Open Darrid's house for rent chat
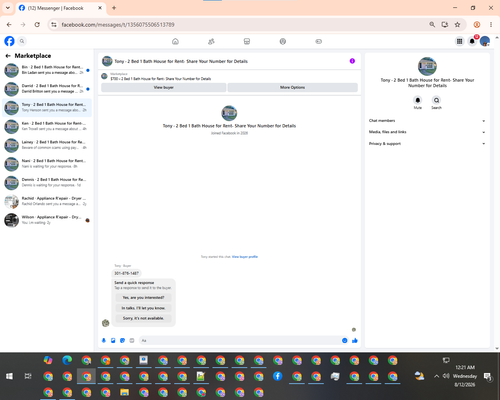The height and width of the screenshot is (400, 500). [x=47, y=89]
